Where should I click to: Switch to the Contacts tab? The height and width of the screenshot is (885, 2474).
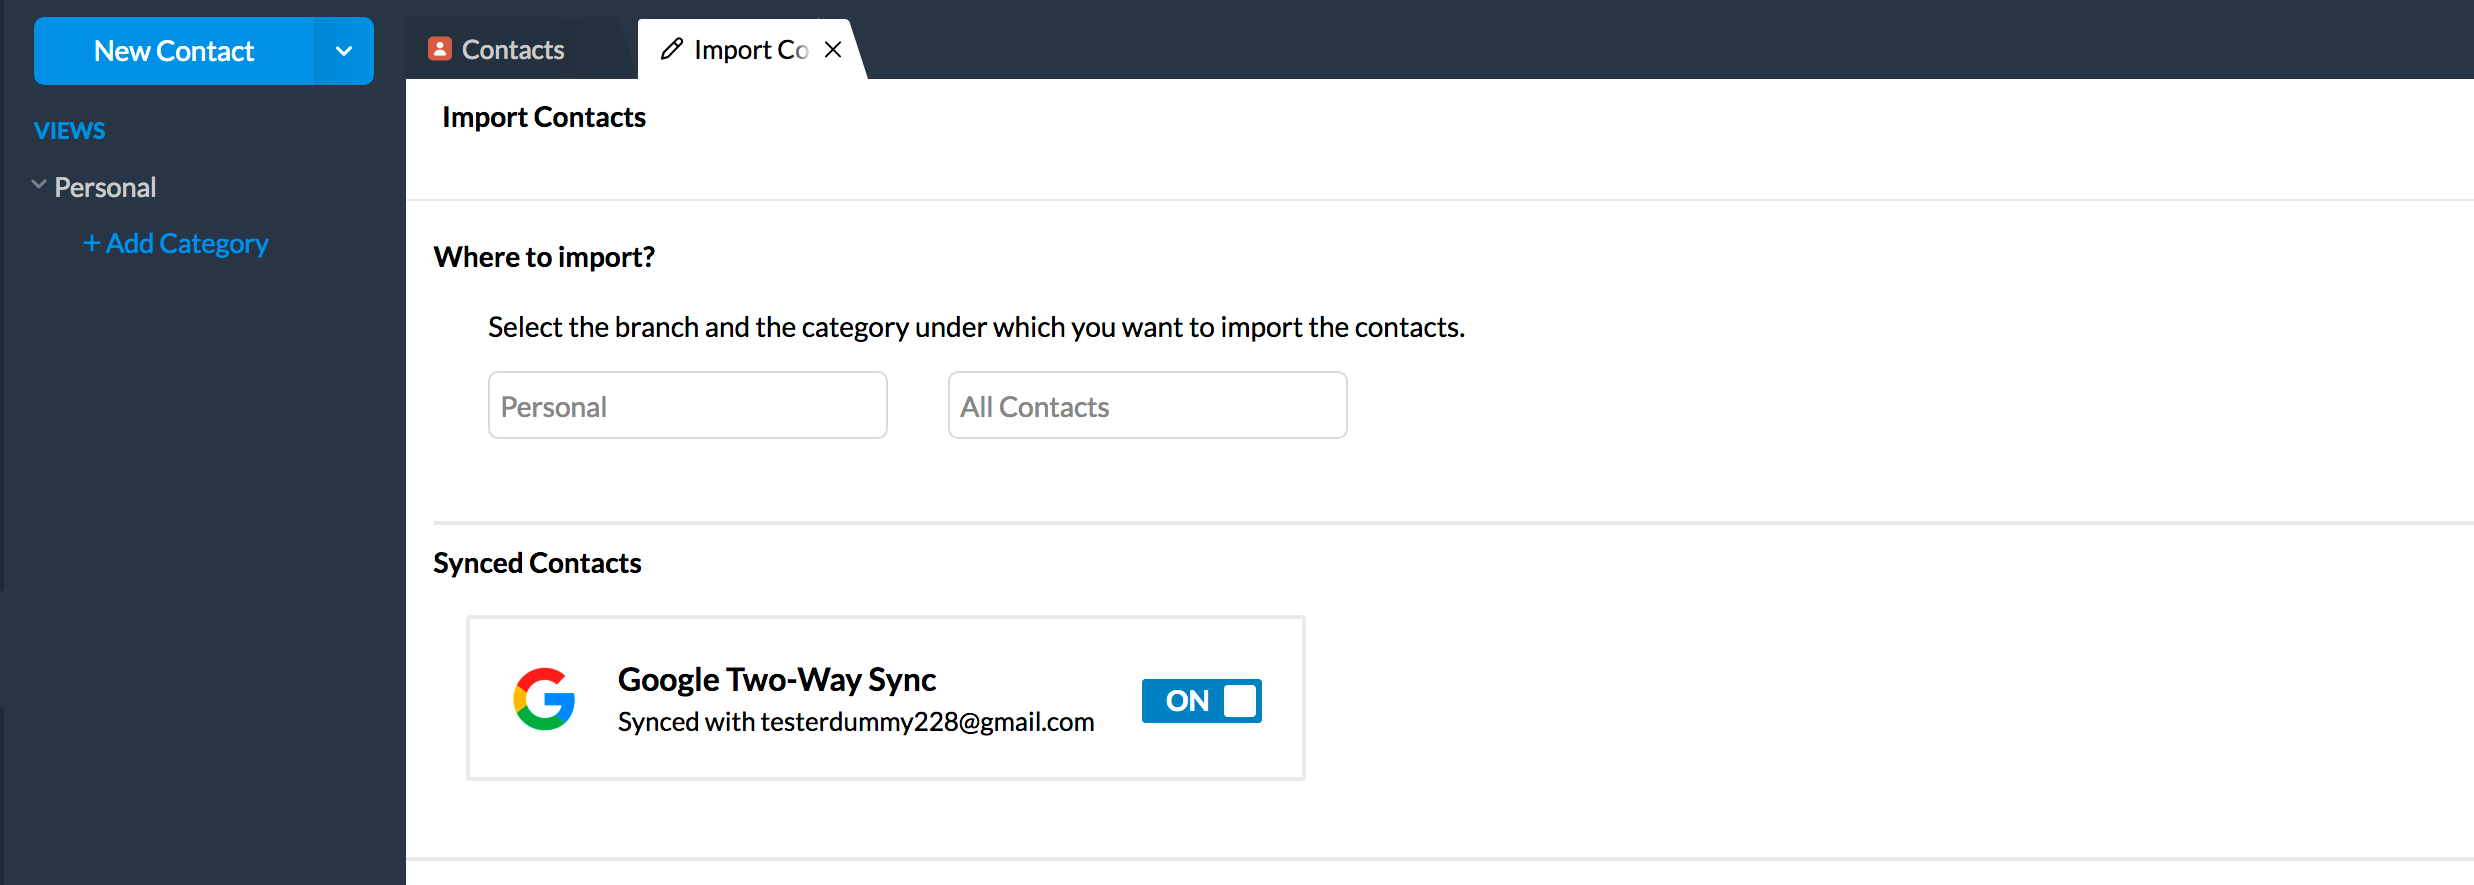[512, 50]
